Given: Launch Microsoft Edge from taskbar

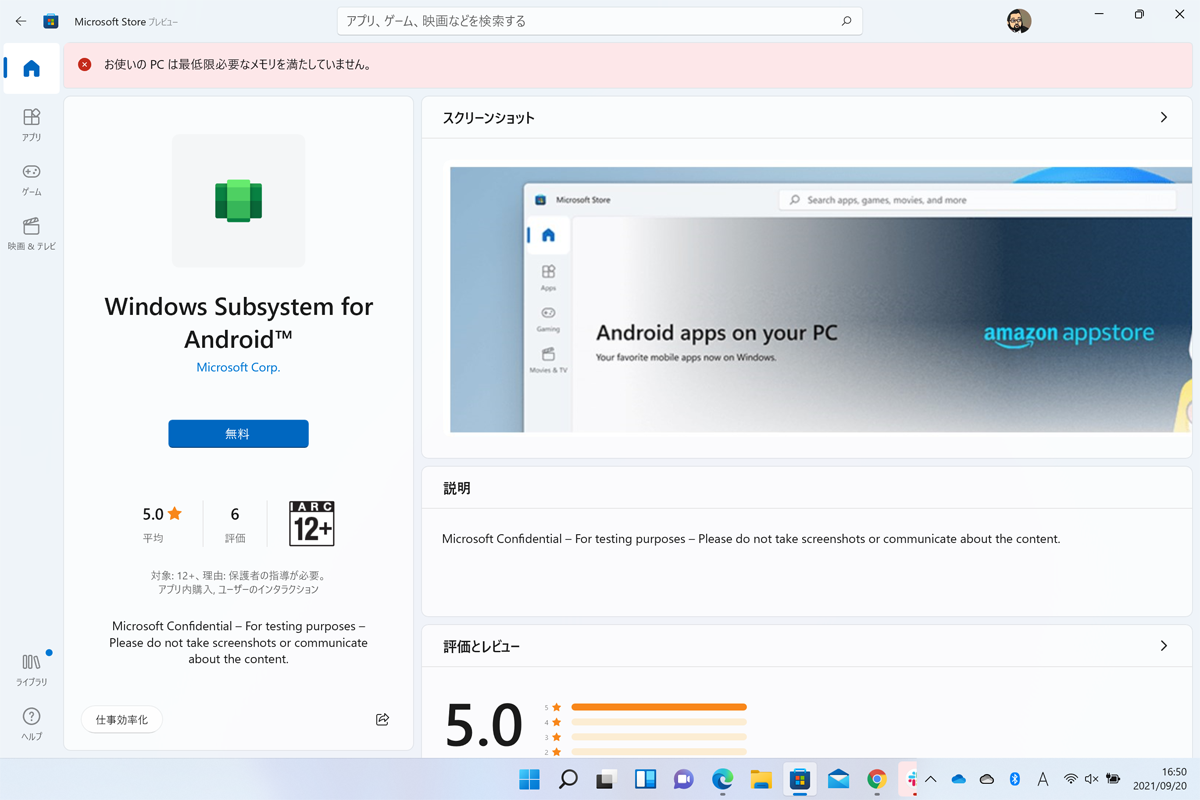Looking at the screenshot, I should point(722,780).
